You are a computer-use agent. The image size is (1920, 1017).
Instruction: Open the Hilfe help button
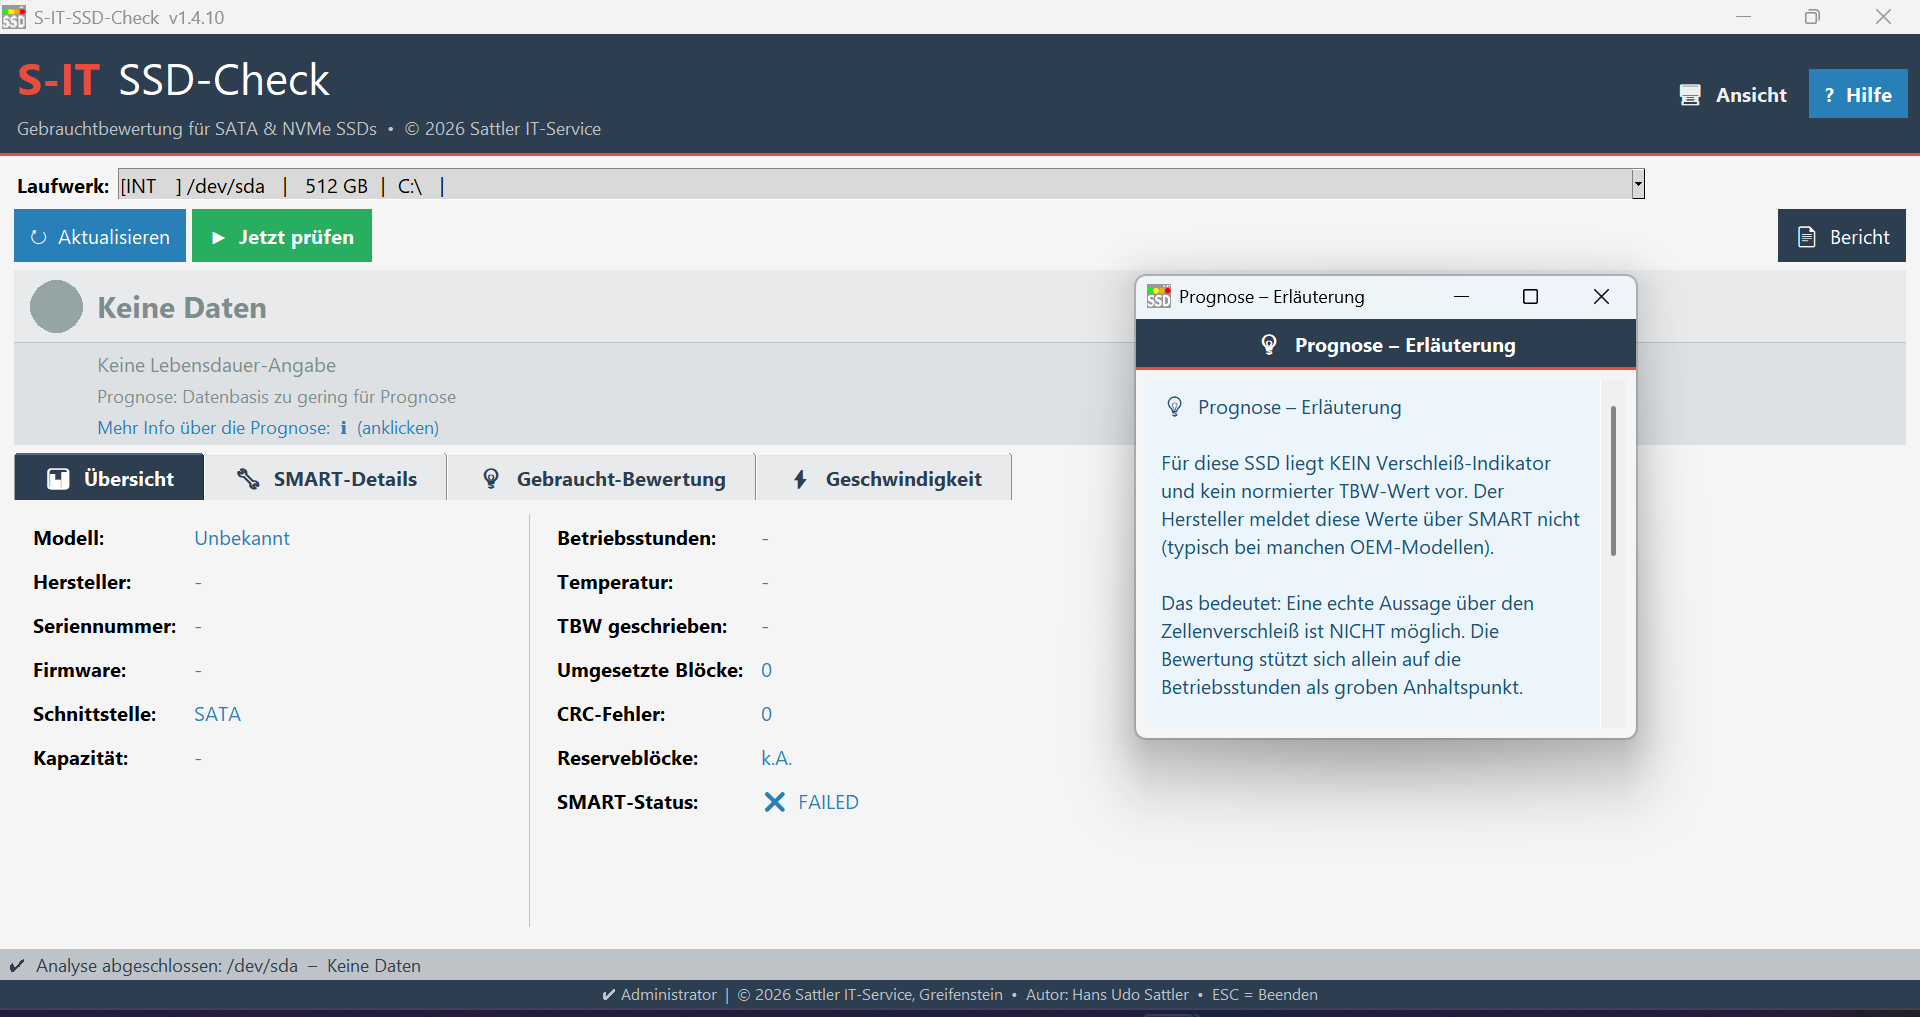coord(1858,94)
